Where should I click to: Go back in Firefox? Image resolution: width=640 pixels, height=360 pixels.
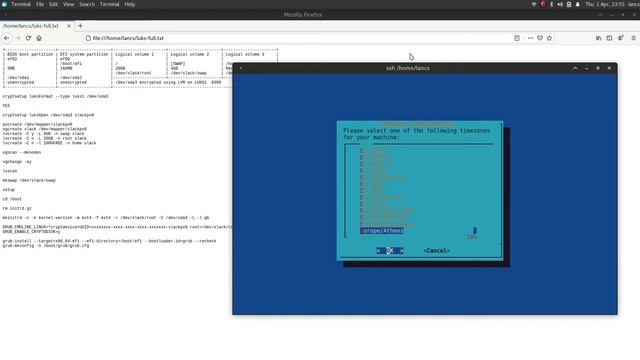coord(7,38)
